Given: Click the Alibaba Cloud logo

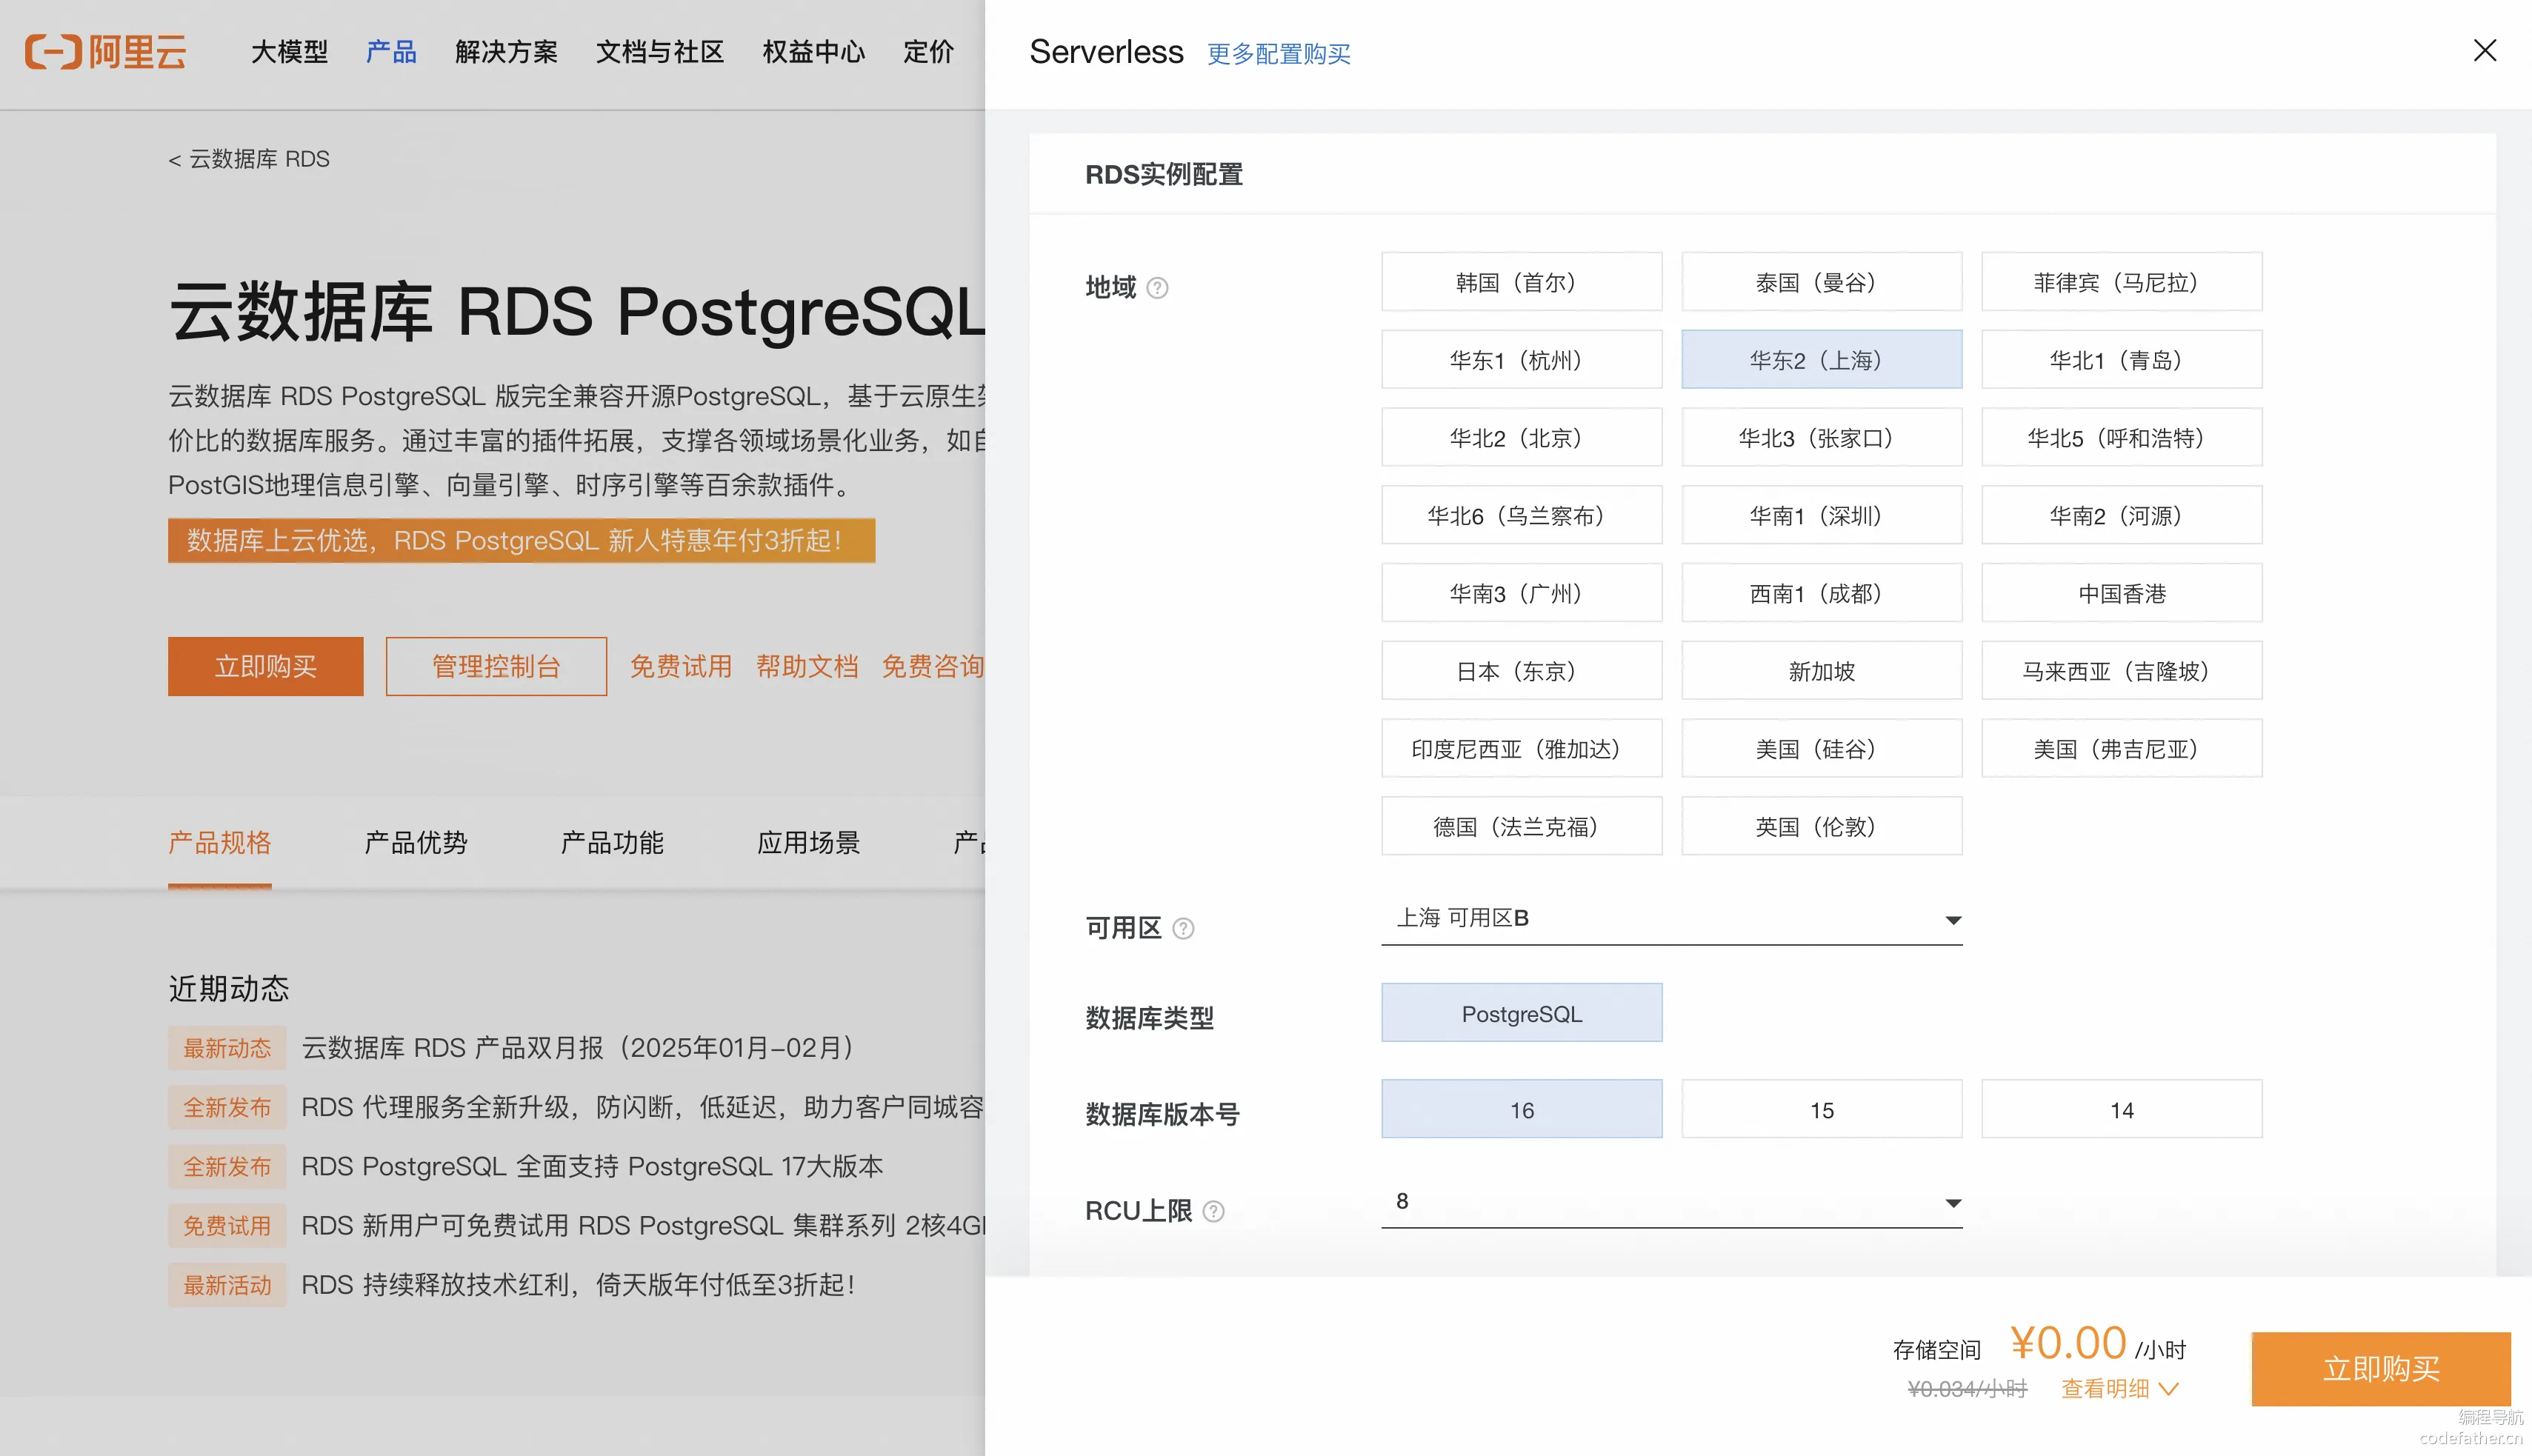Looking at the screenshot, I should (106, 51).
